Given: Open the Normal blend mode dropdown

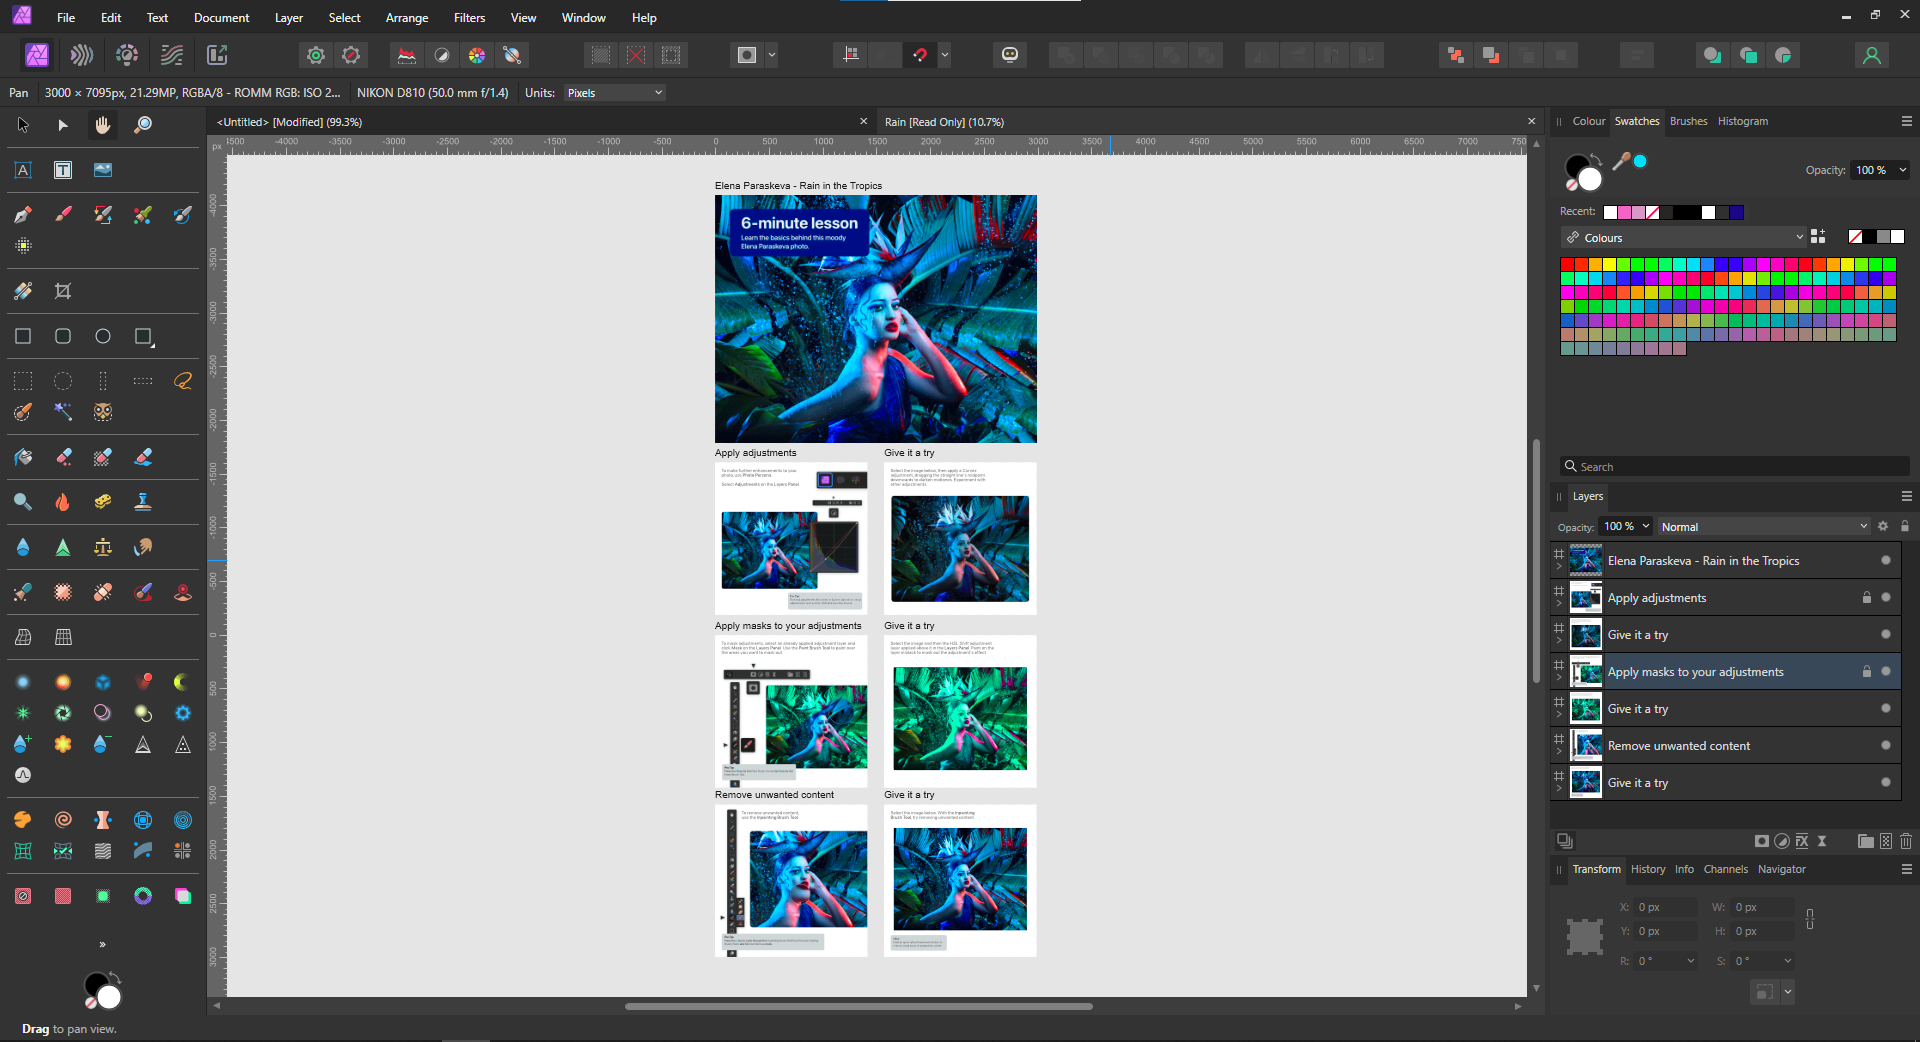Looking at the screenshot, I should (x=1764, y=527).
